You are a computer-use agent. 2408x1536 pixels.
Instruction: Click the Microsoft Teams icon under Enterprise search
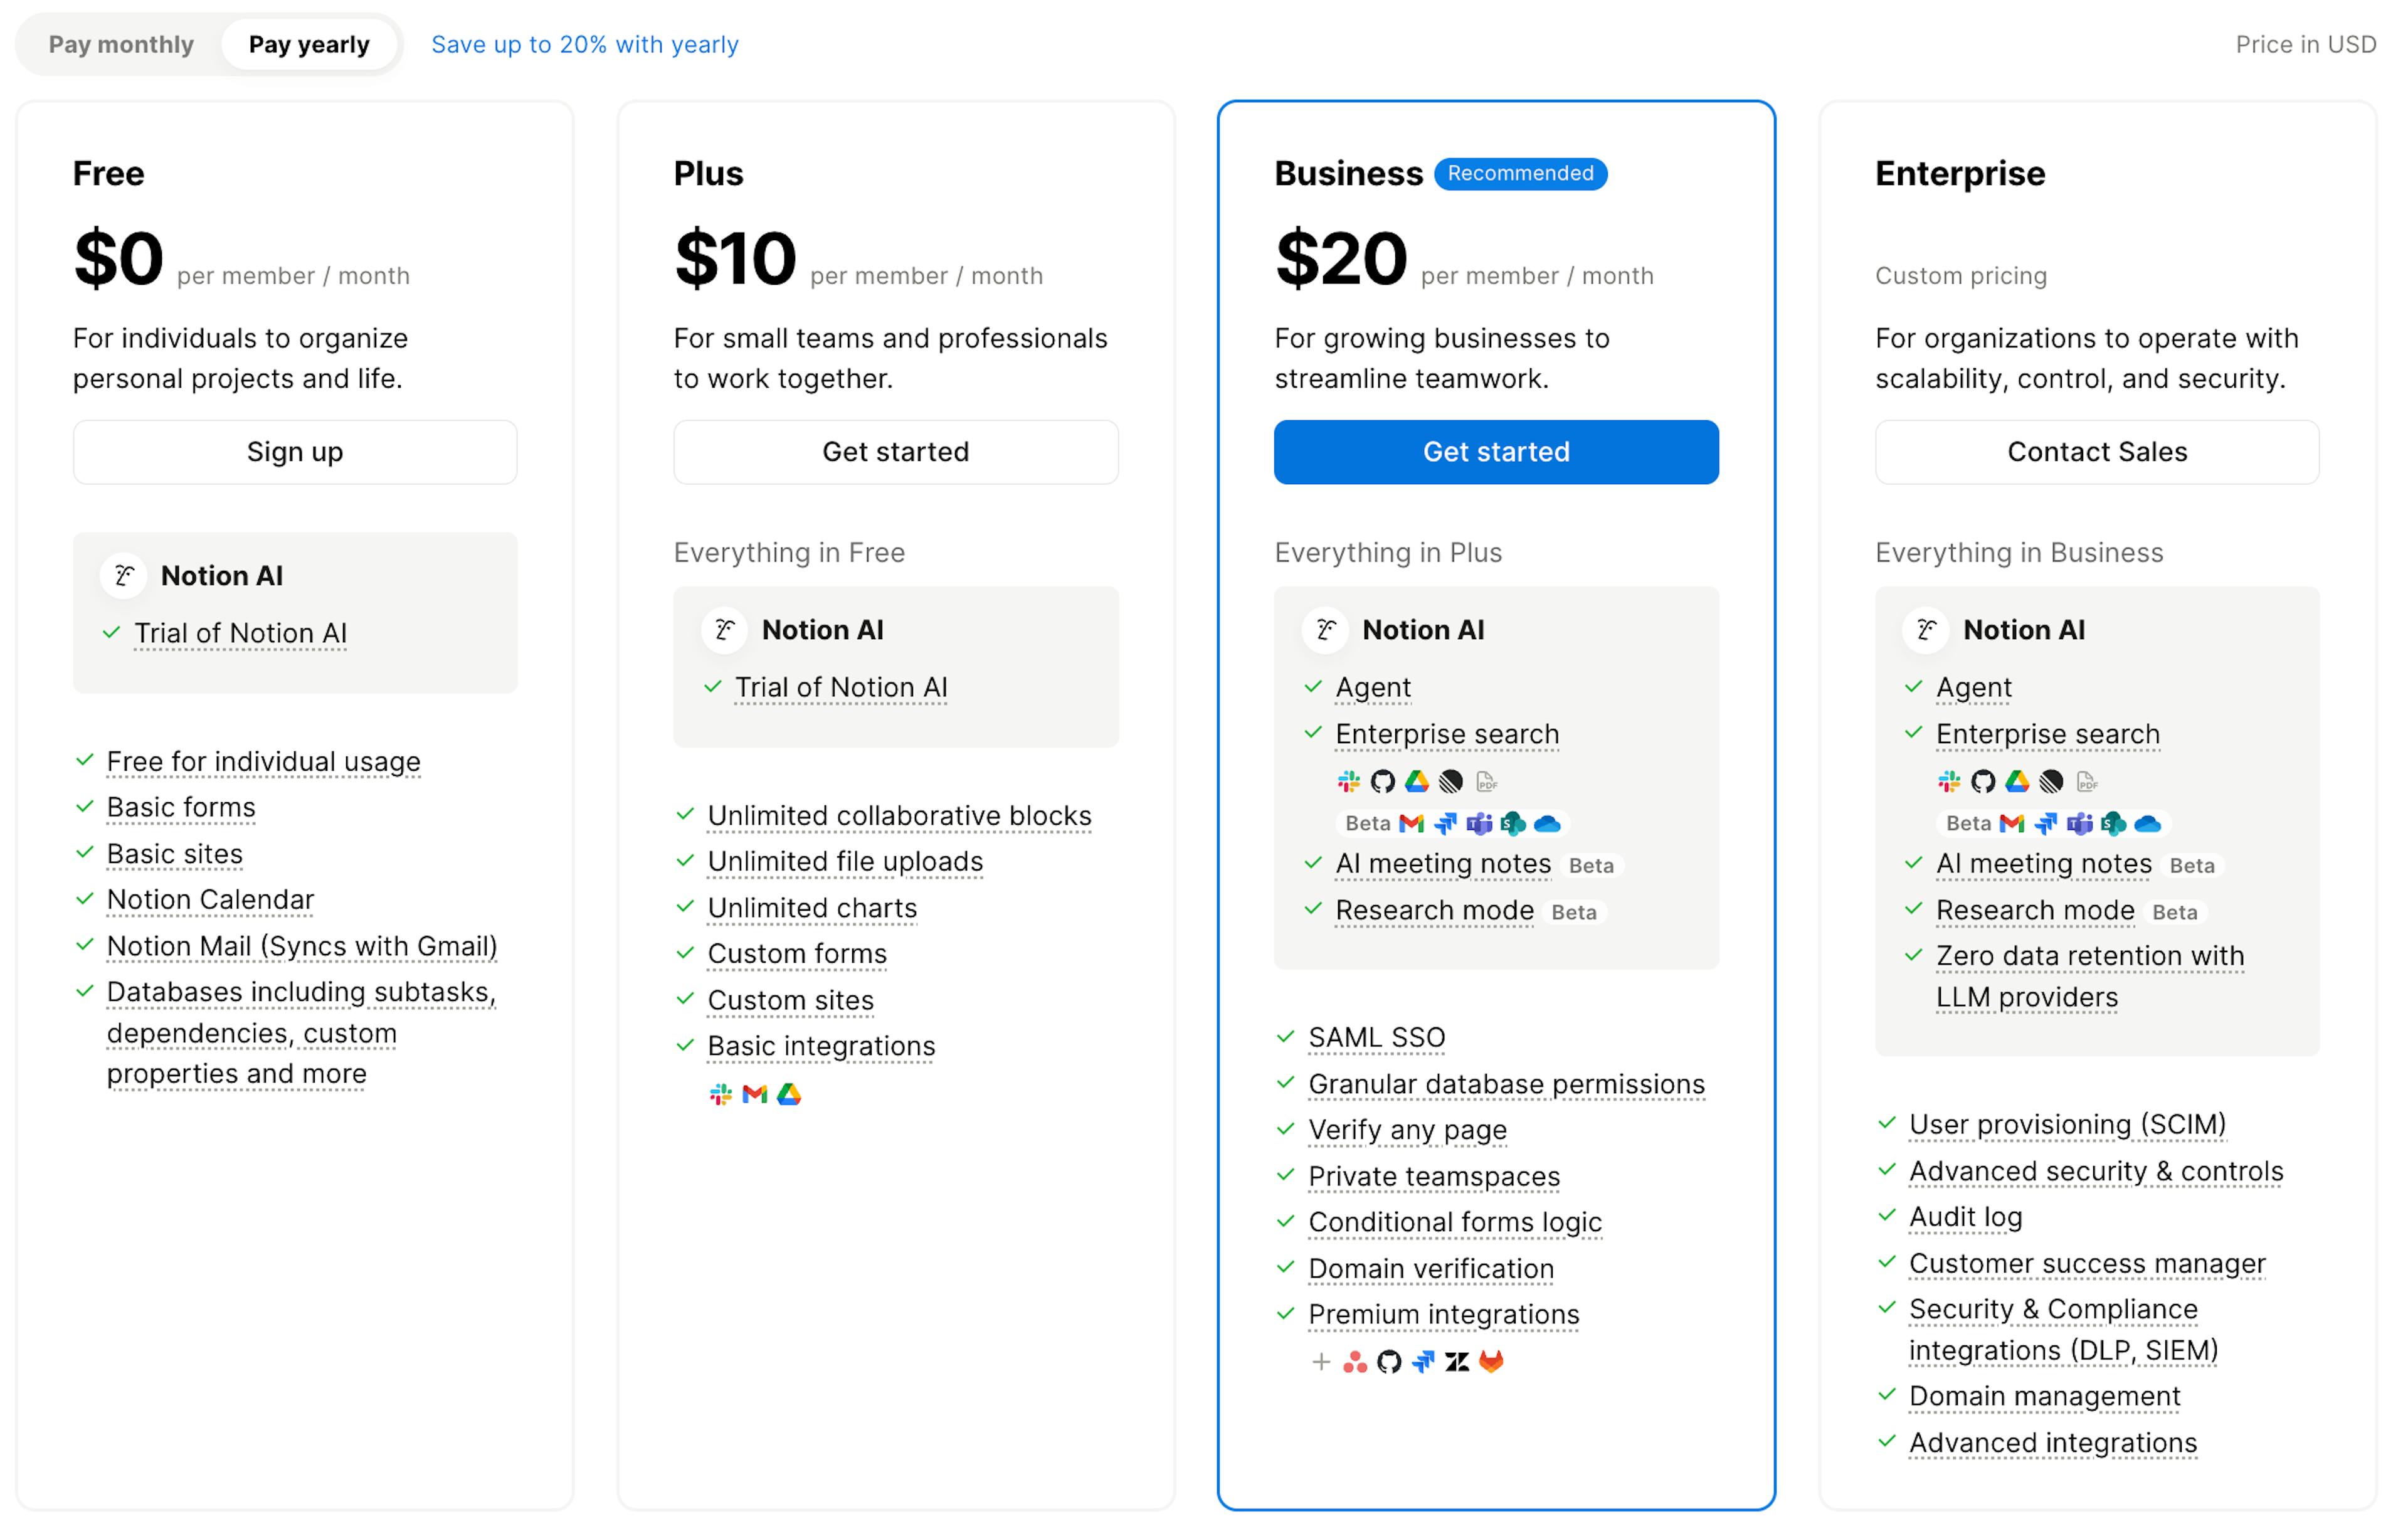point(1477,823)
